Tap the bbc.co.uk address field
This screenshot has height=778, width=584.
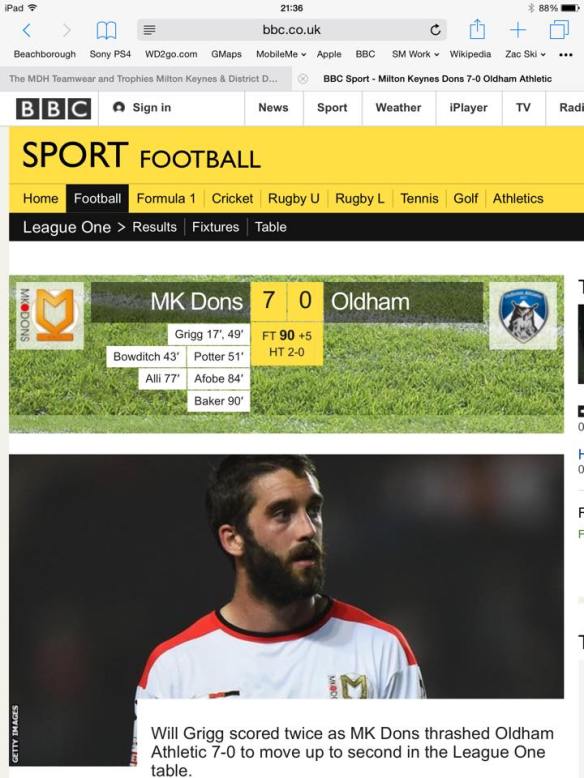[x=292, y=30]
